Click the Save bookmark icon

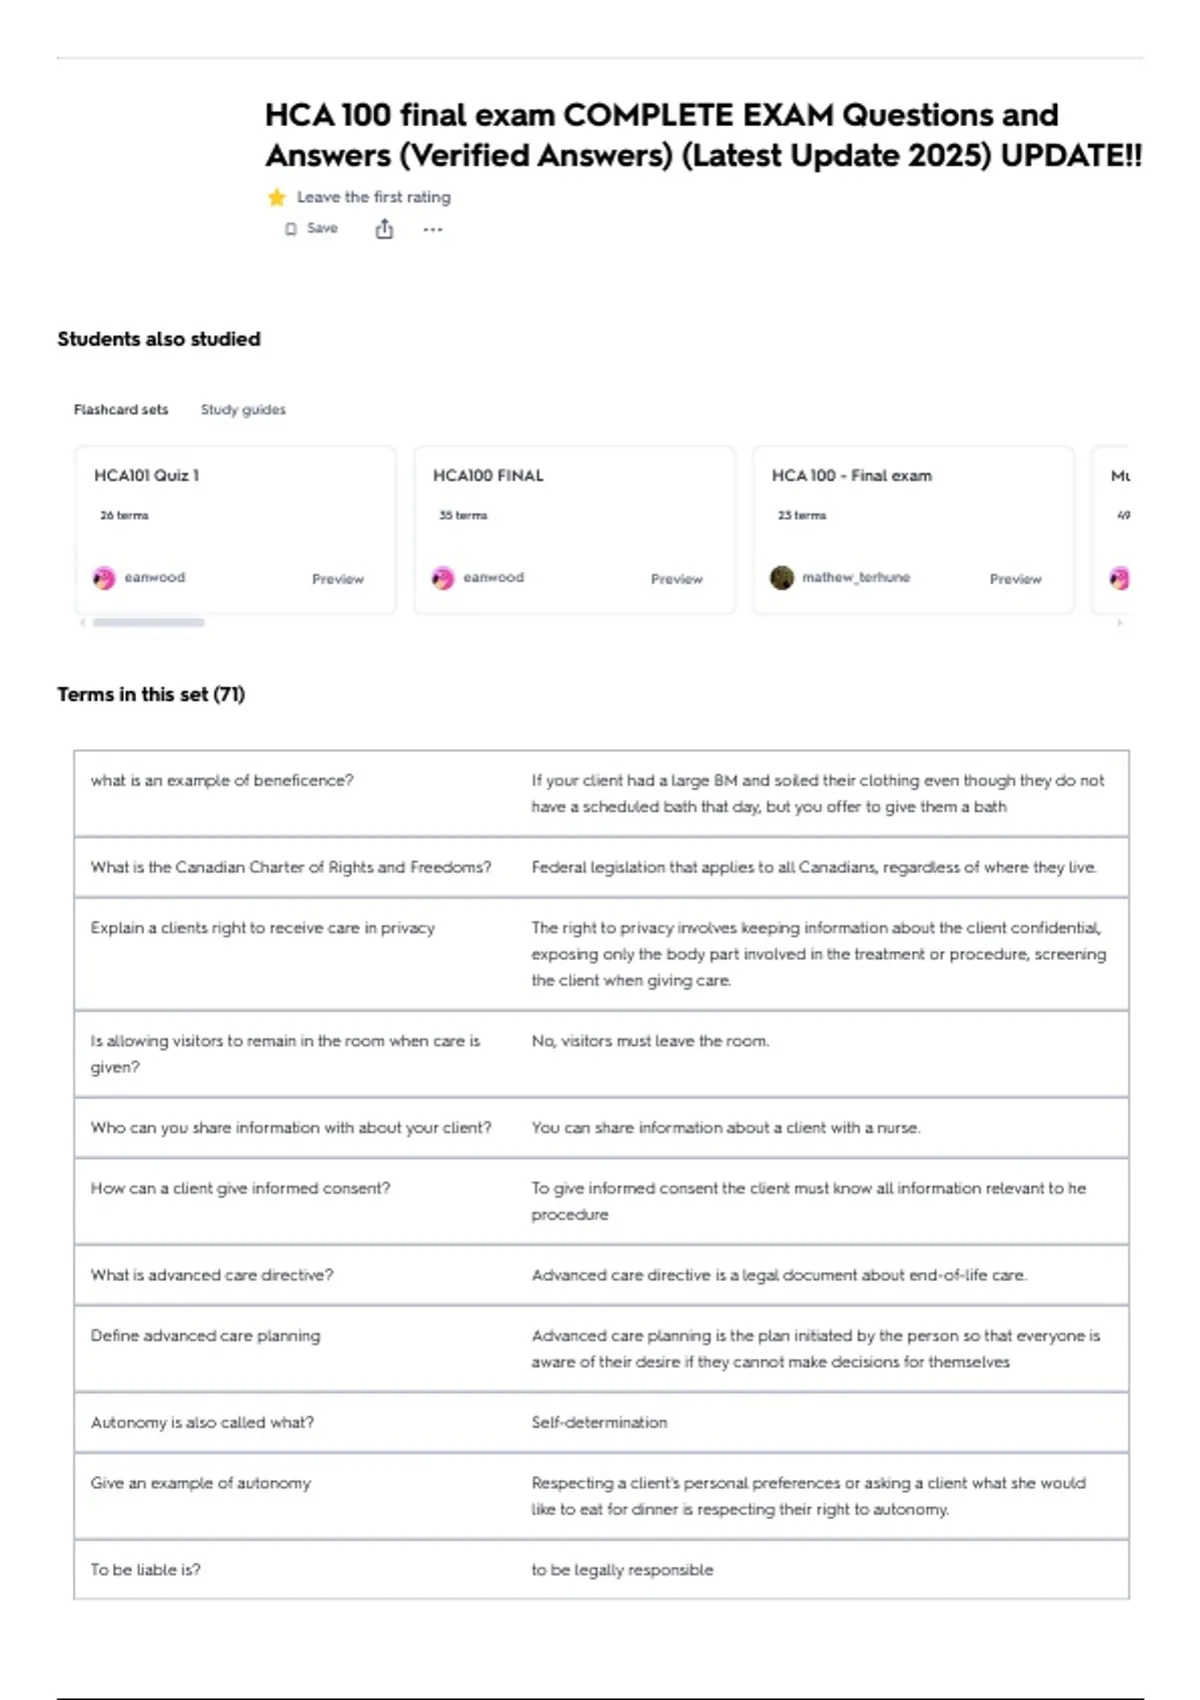291,229
